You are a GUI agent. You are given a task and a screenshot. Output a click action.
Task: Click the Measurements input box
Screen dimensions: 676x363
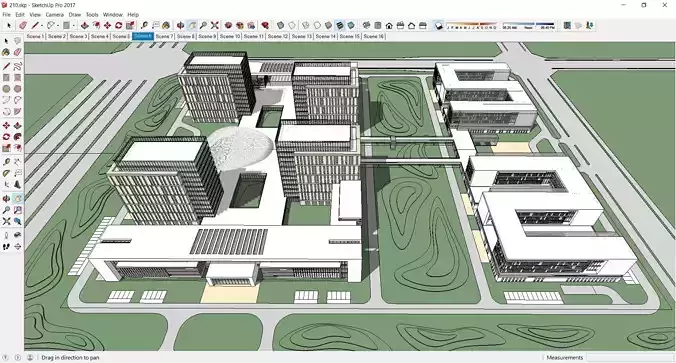click(x=630, y=357)
